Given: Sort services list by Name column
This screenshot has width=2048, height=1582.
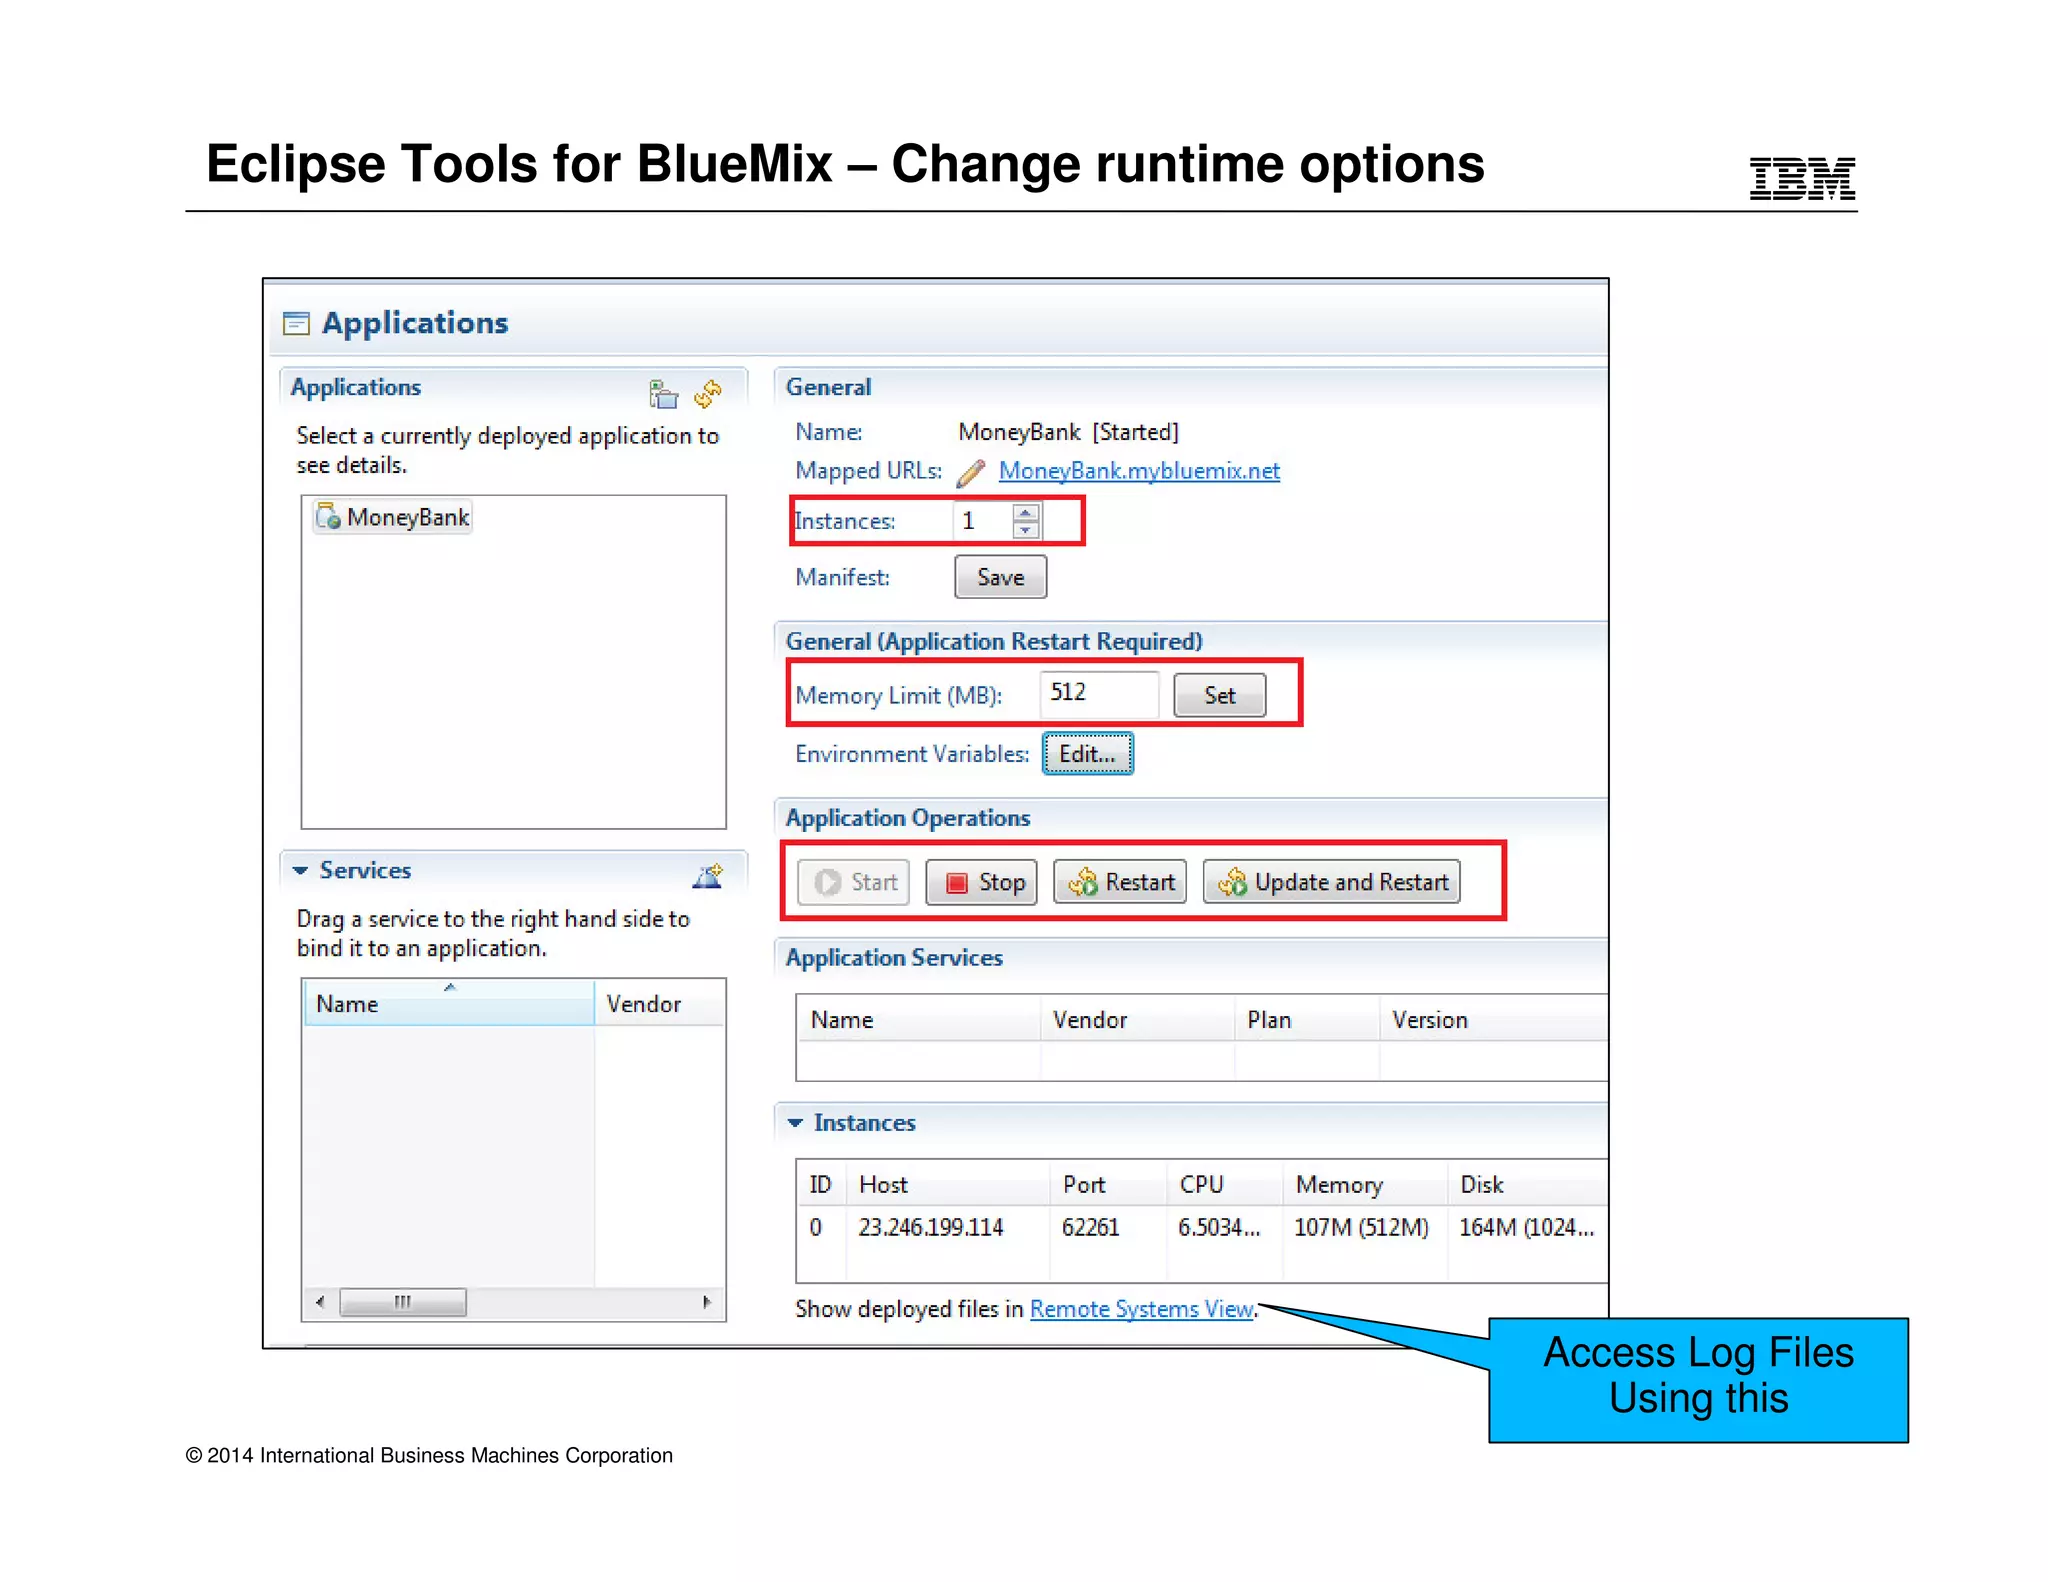Looking at the screenshot, I should (x=449, y=1003).
